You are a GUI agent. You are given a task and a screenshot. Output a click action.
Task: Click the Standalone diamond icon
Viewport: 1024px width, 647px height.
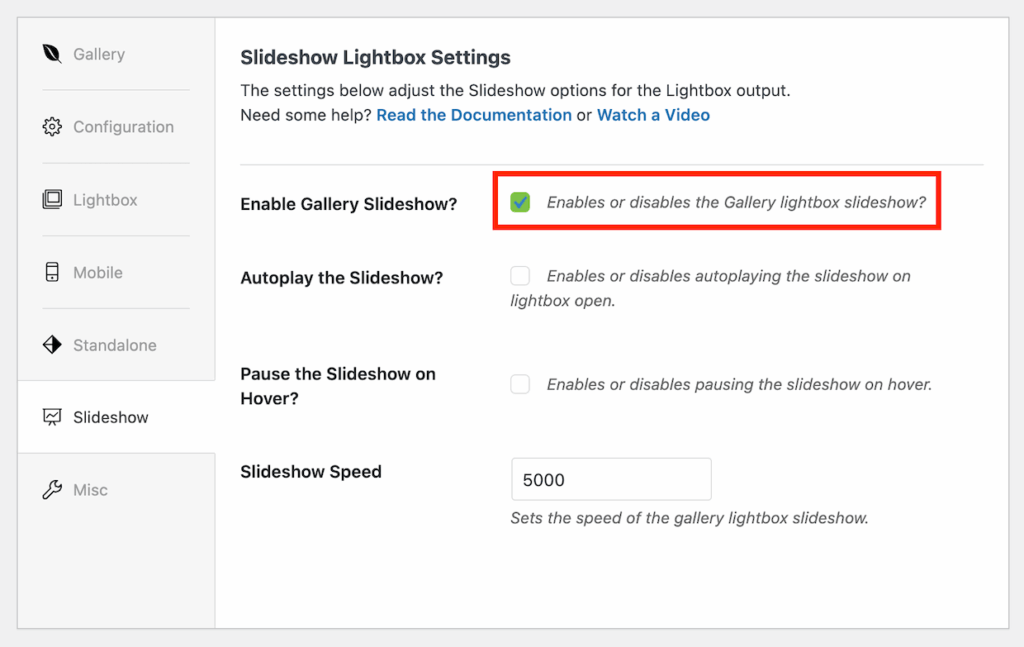[52, 345]
